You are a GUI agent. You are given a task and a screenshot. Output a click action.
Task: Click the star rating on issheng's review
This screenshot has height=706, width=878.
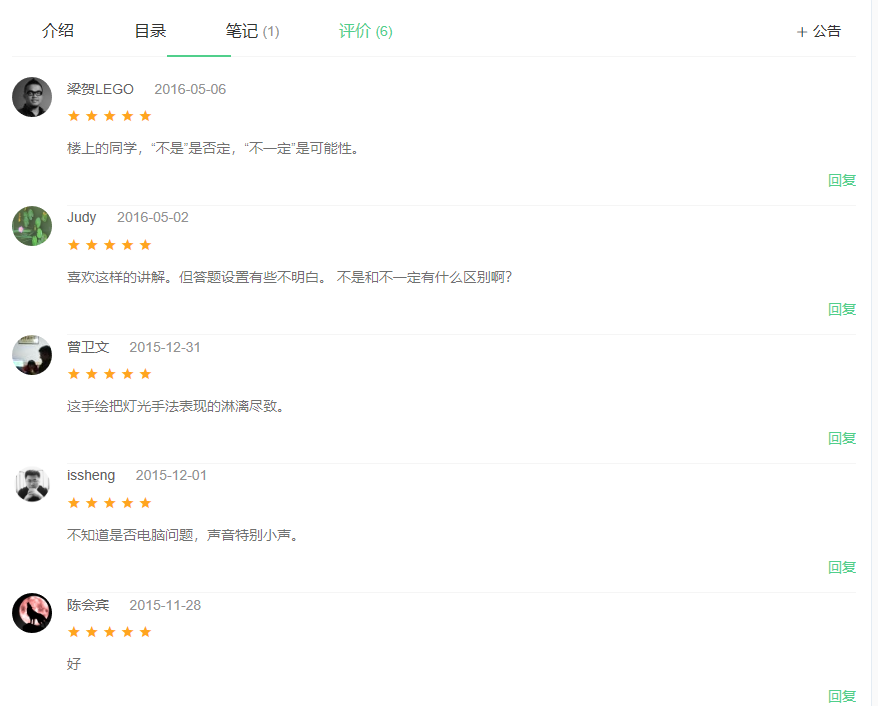point(109,503)
